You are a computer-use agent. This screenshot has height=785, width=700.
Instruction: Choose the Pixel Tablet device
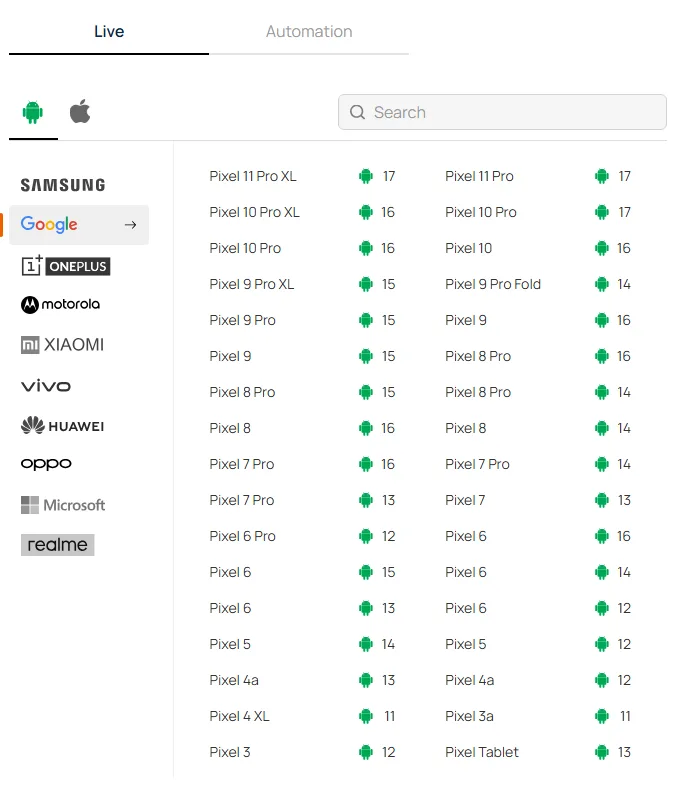[482, 752]
